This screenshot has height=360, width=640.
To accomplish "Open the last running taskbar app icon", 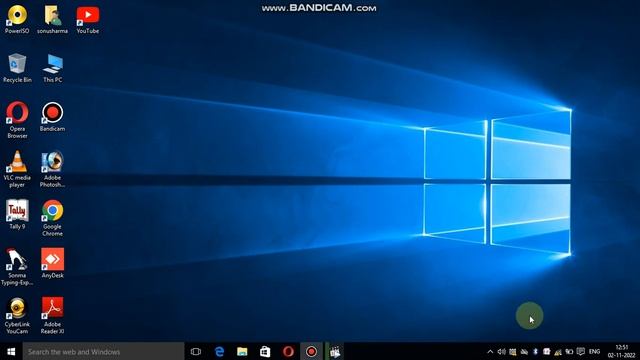I will point(335,351).
